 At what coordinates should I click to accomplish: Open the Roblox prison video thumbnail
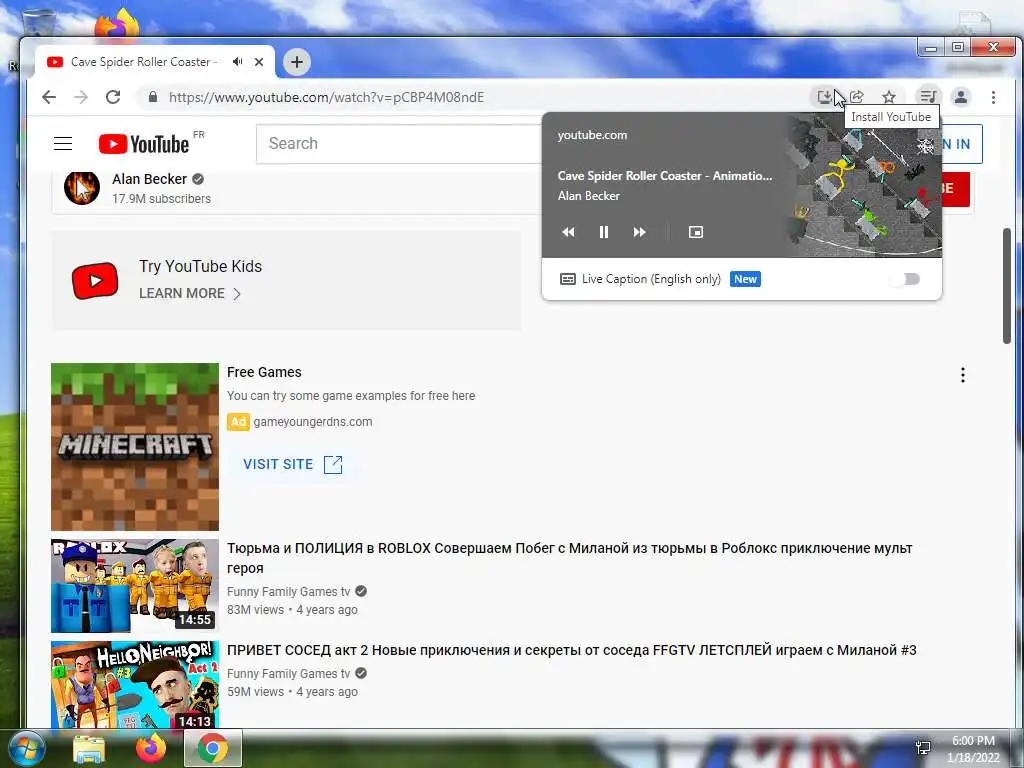(x=135, y=586)
